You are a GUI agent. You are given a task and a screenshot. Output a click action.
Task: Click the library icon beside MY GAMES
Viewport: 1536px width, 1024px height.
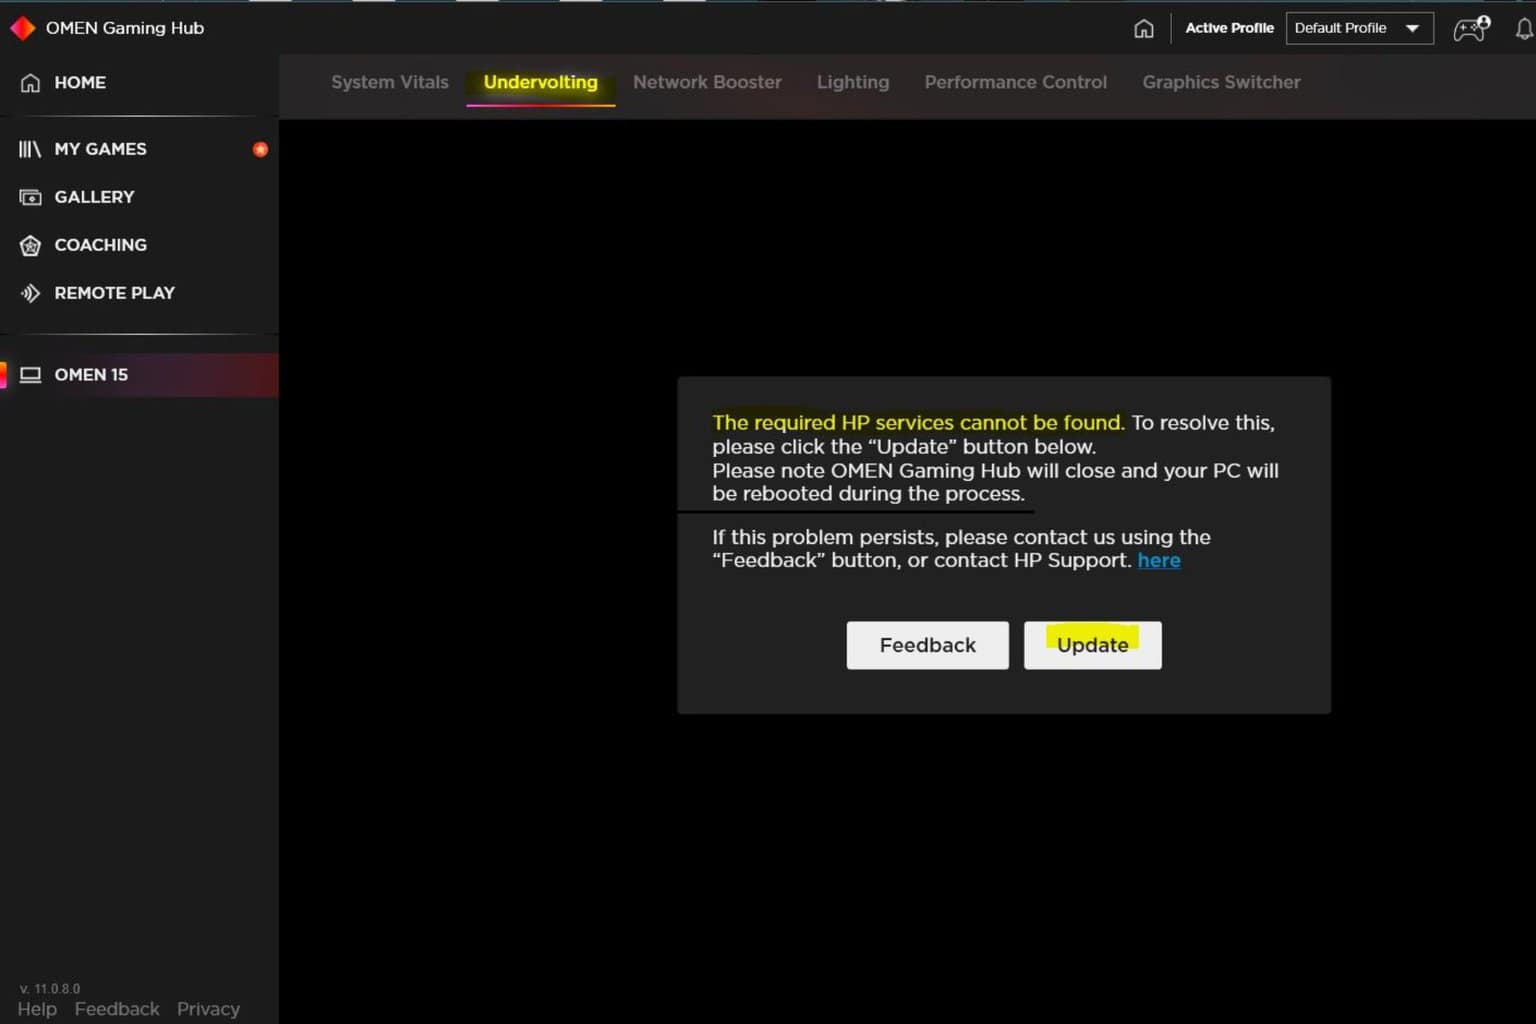pos(30,149)
